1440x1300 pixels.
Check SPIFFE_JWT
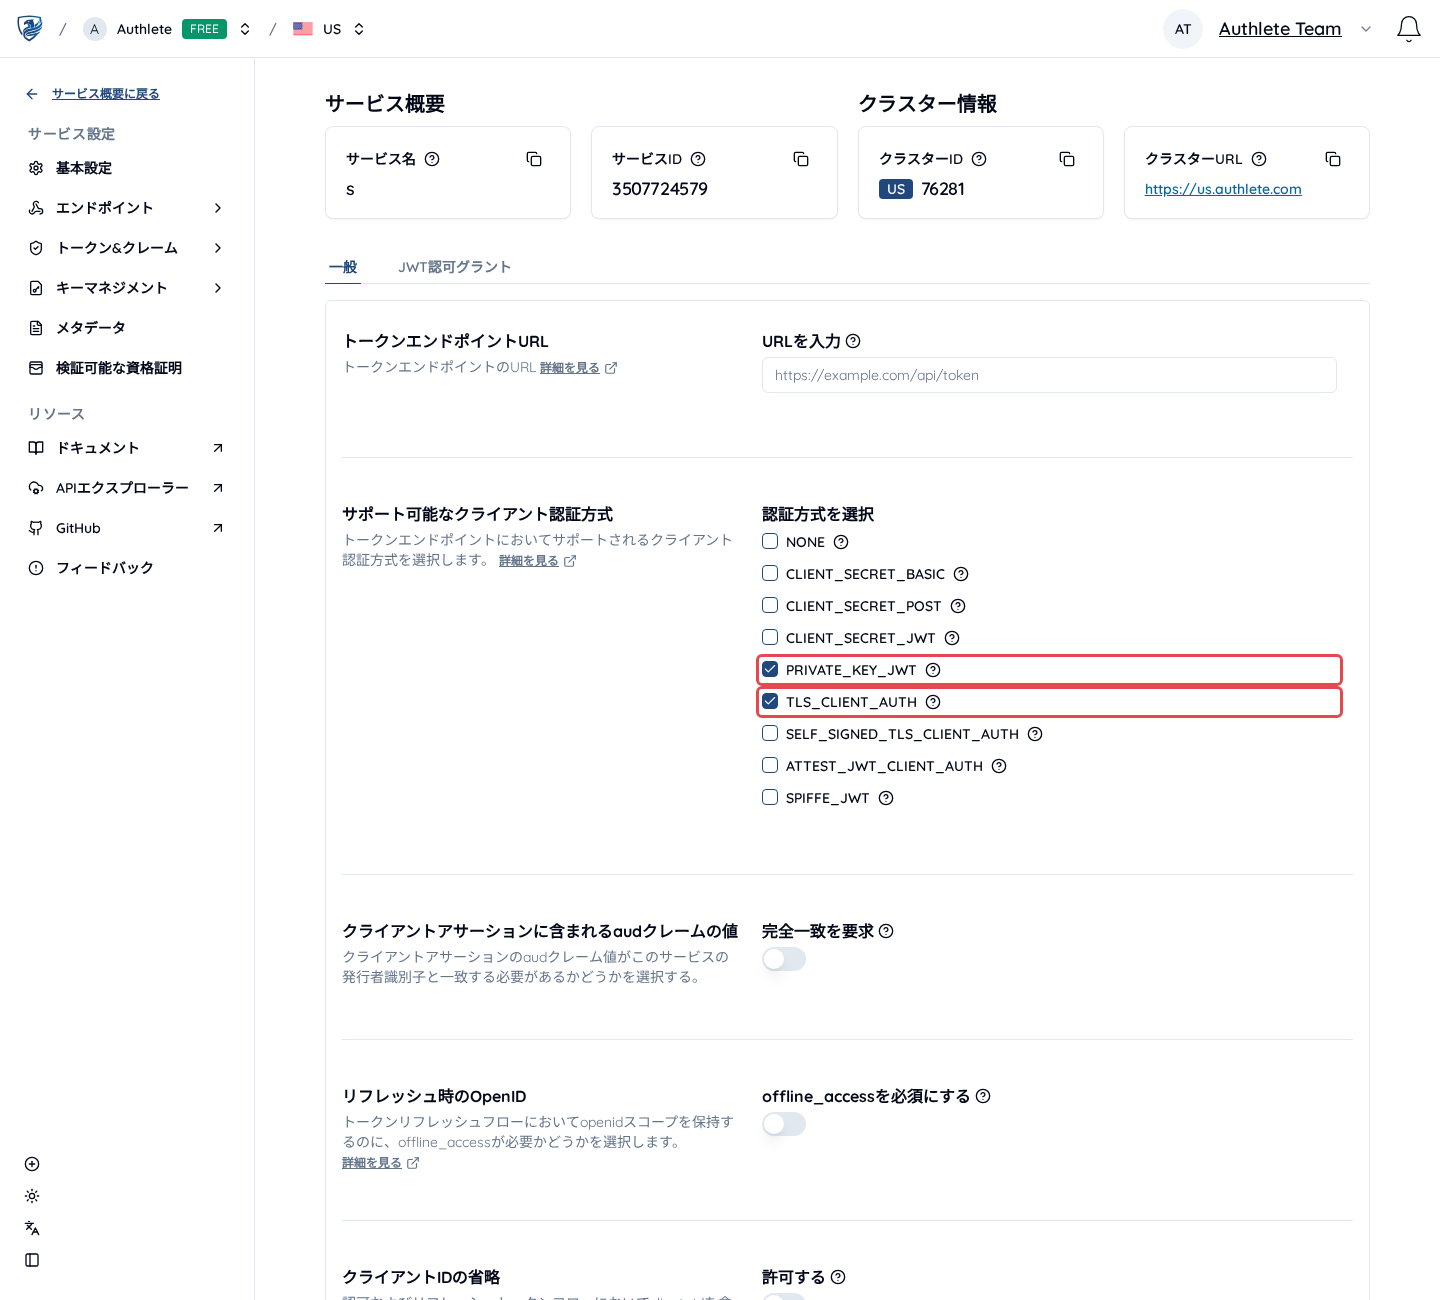click(770, 797)
